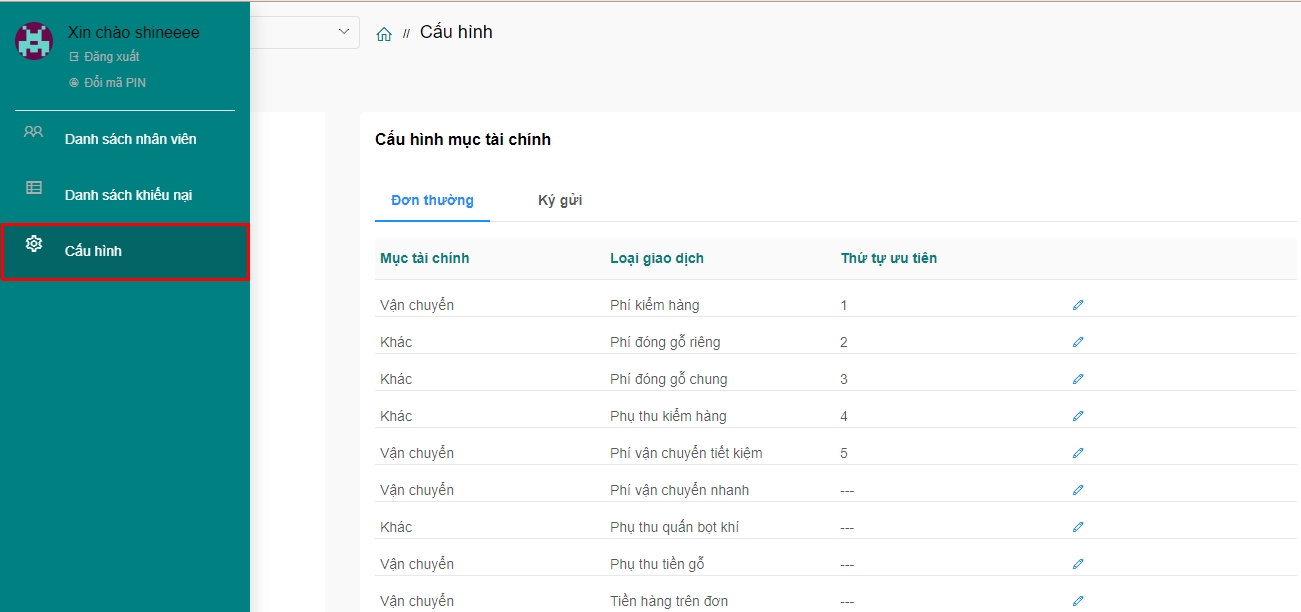
Task: Open Danh sách nhân viên menu
Action: (130, 139)
